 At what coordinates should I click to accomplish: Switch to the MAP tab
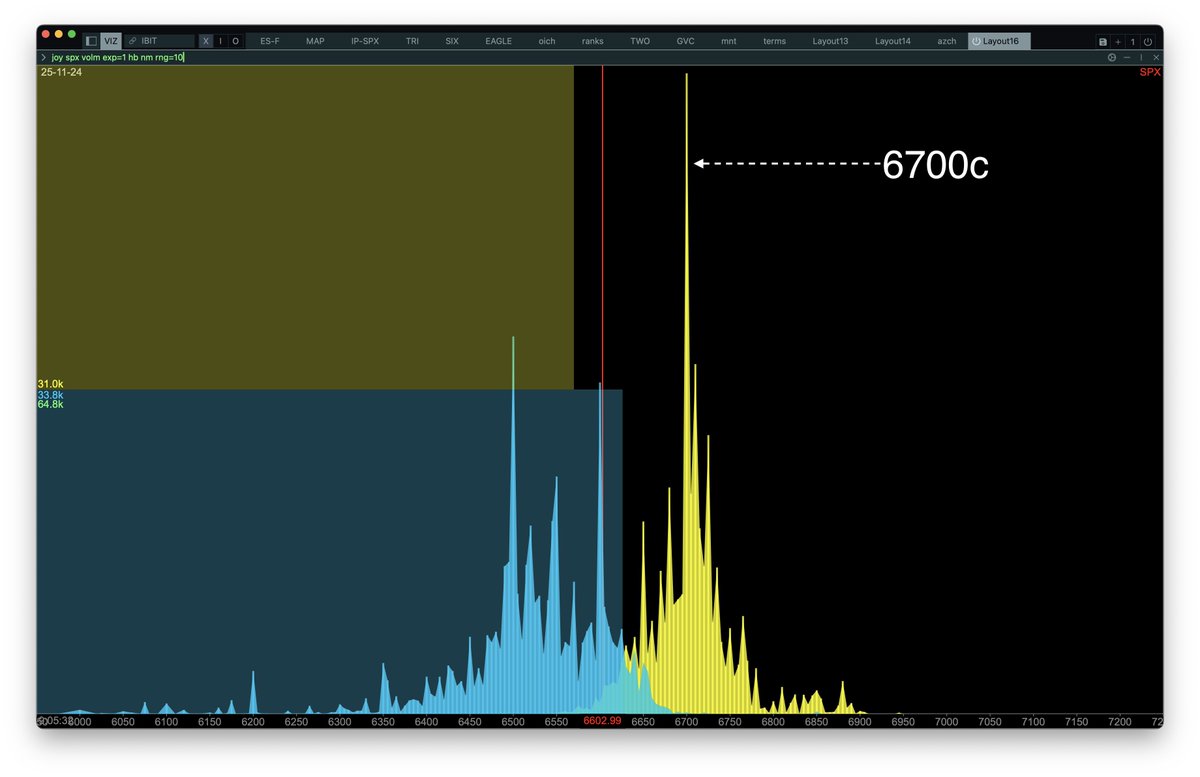[315, 41]
